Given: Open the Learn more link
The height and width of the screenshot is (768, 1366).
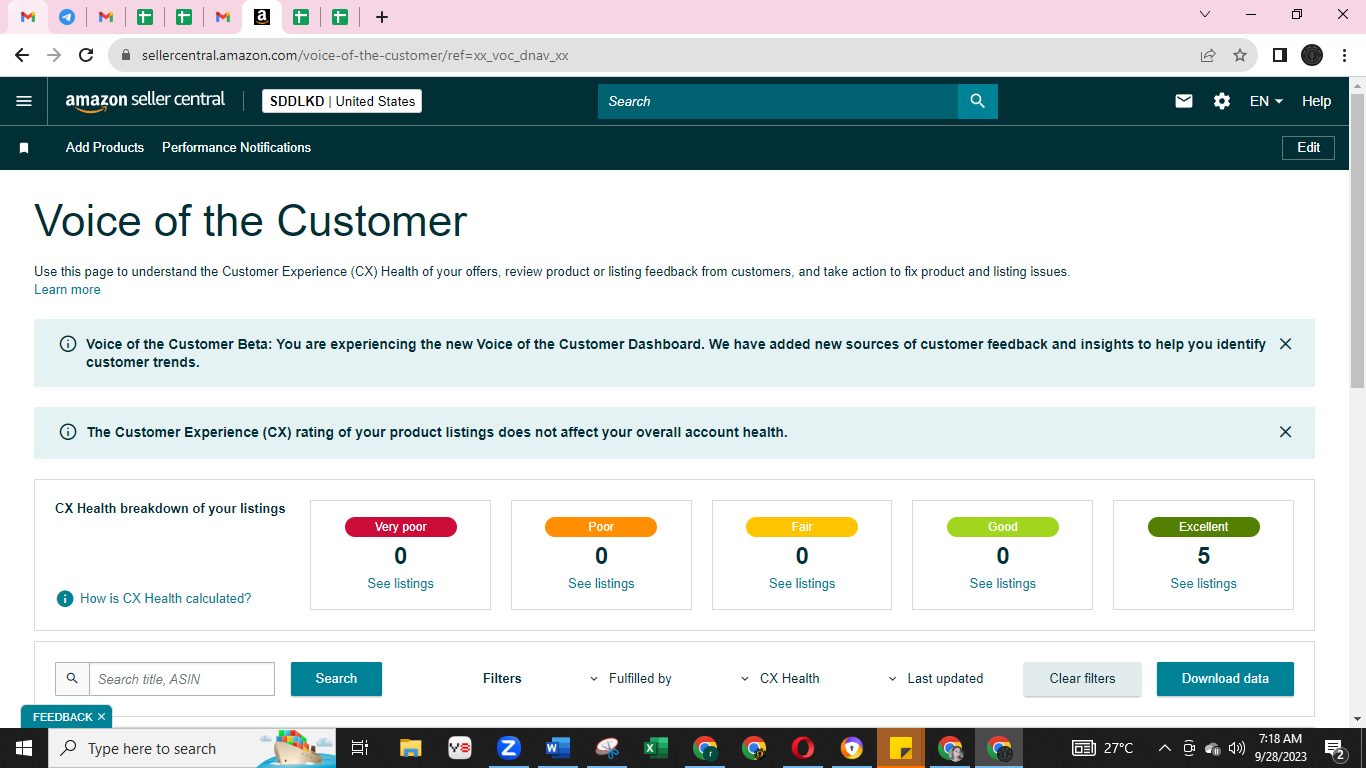Looking at the screenshot, I should pos(67,289).
